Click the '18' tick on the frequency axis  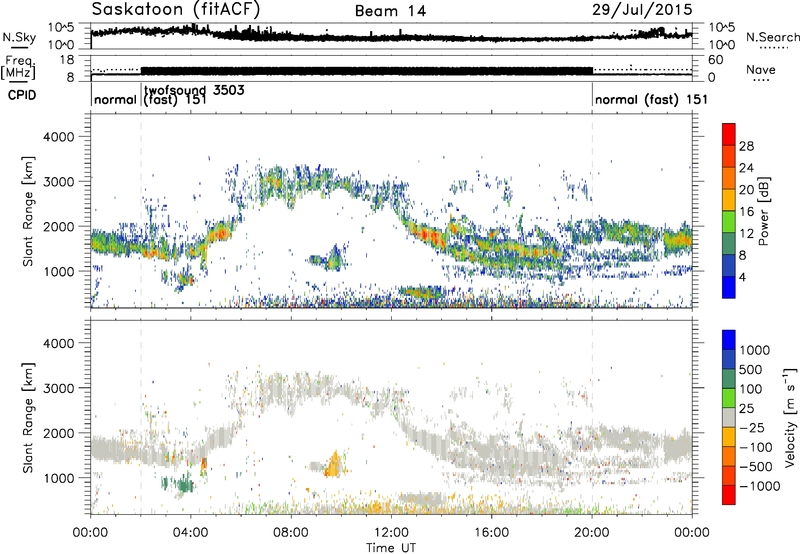point(67,60)
